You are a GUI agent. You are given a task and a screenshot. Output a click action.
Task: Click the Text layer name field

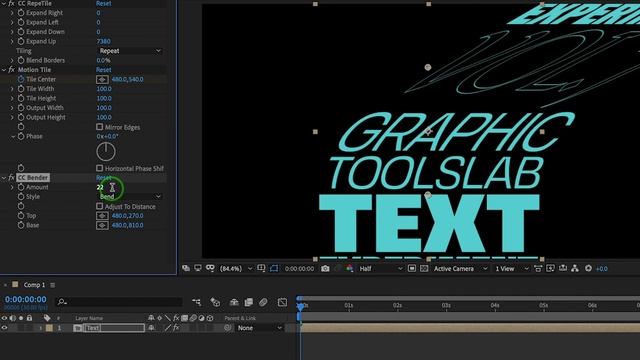click(x=114, y=328)
